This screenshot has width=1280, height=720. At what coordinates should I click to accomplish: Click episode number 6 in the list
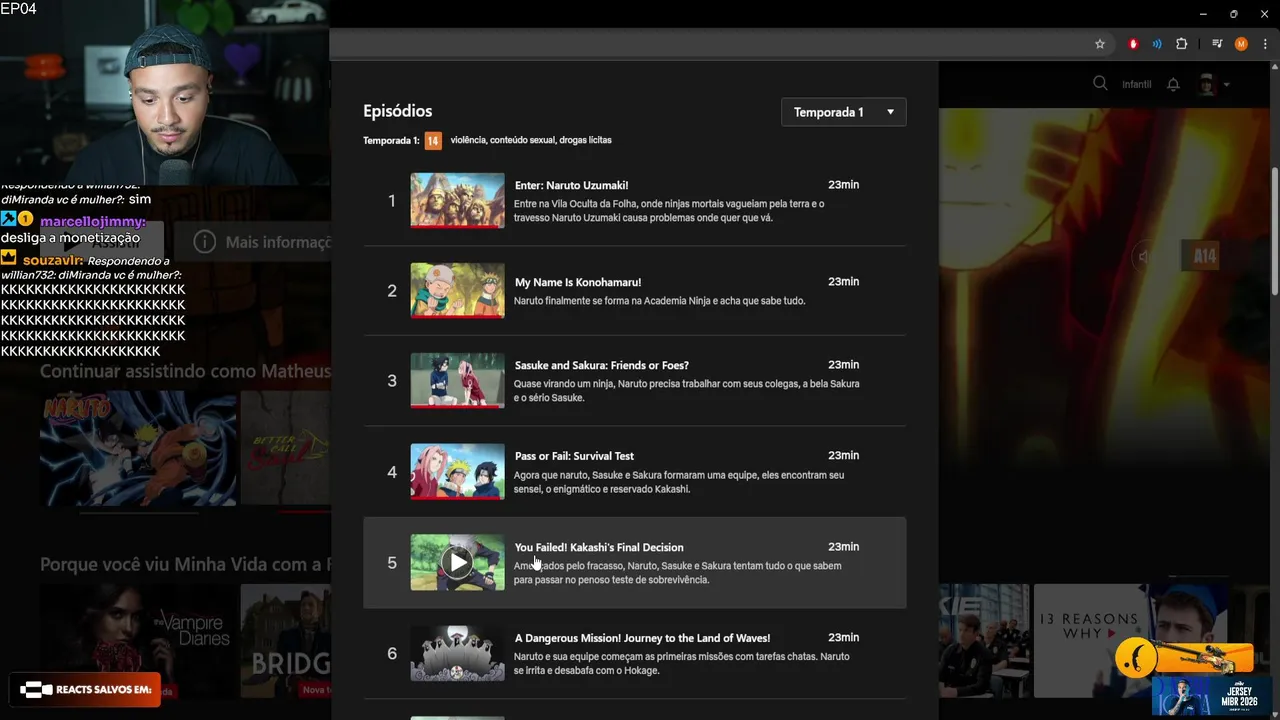(392, 654)
